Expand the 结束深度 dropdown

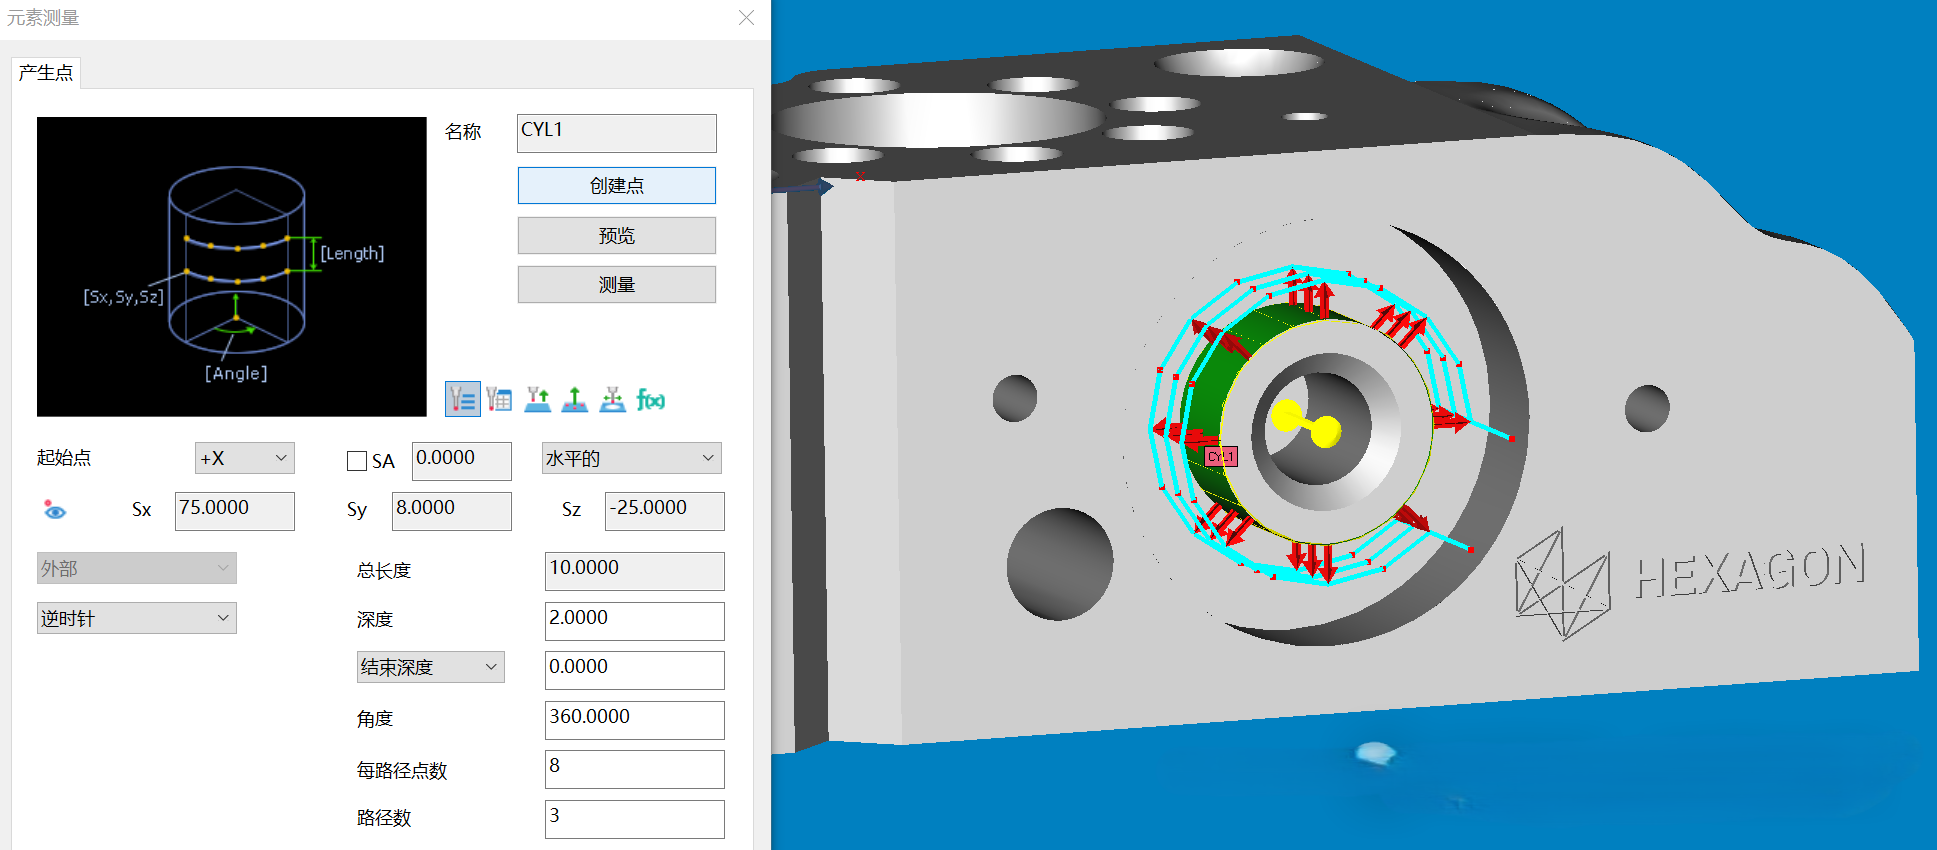tap(430, 667)
